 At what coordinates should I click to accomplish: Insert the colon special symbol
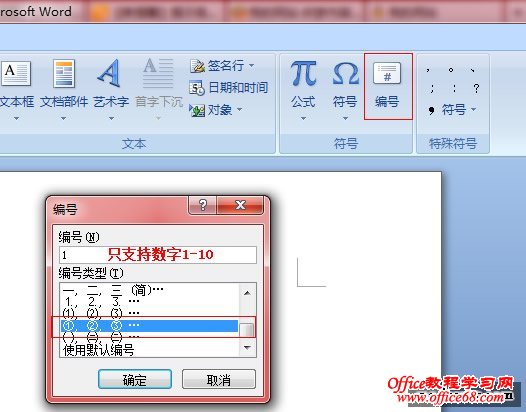(454, 89)
